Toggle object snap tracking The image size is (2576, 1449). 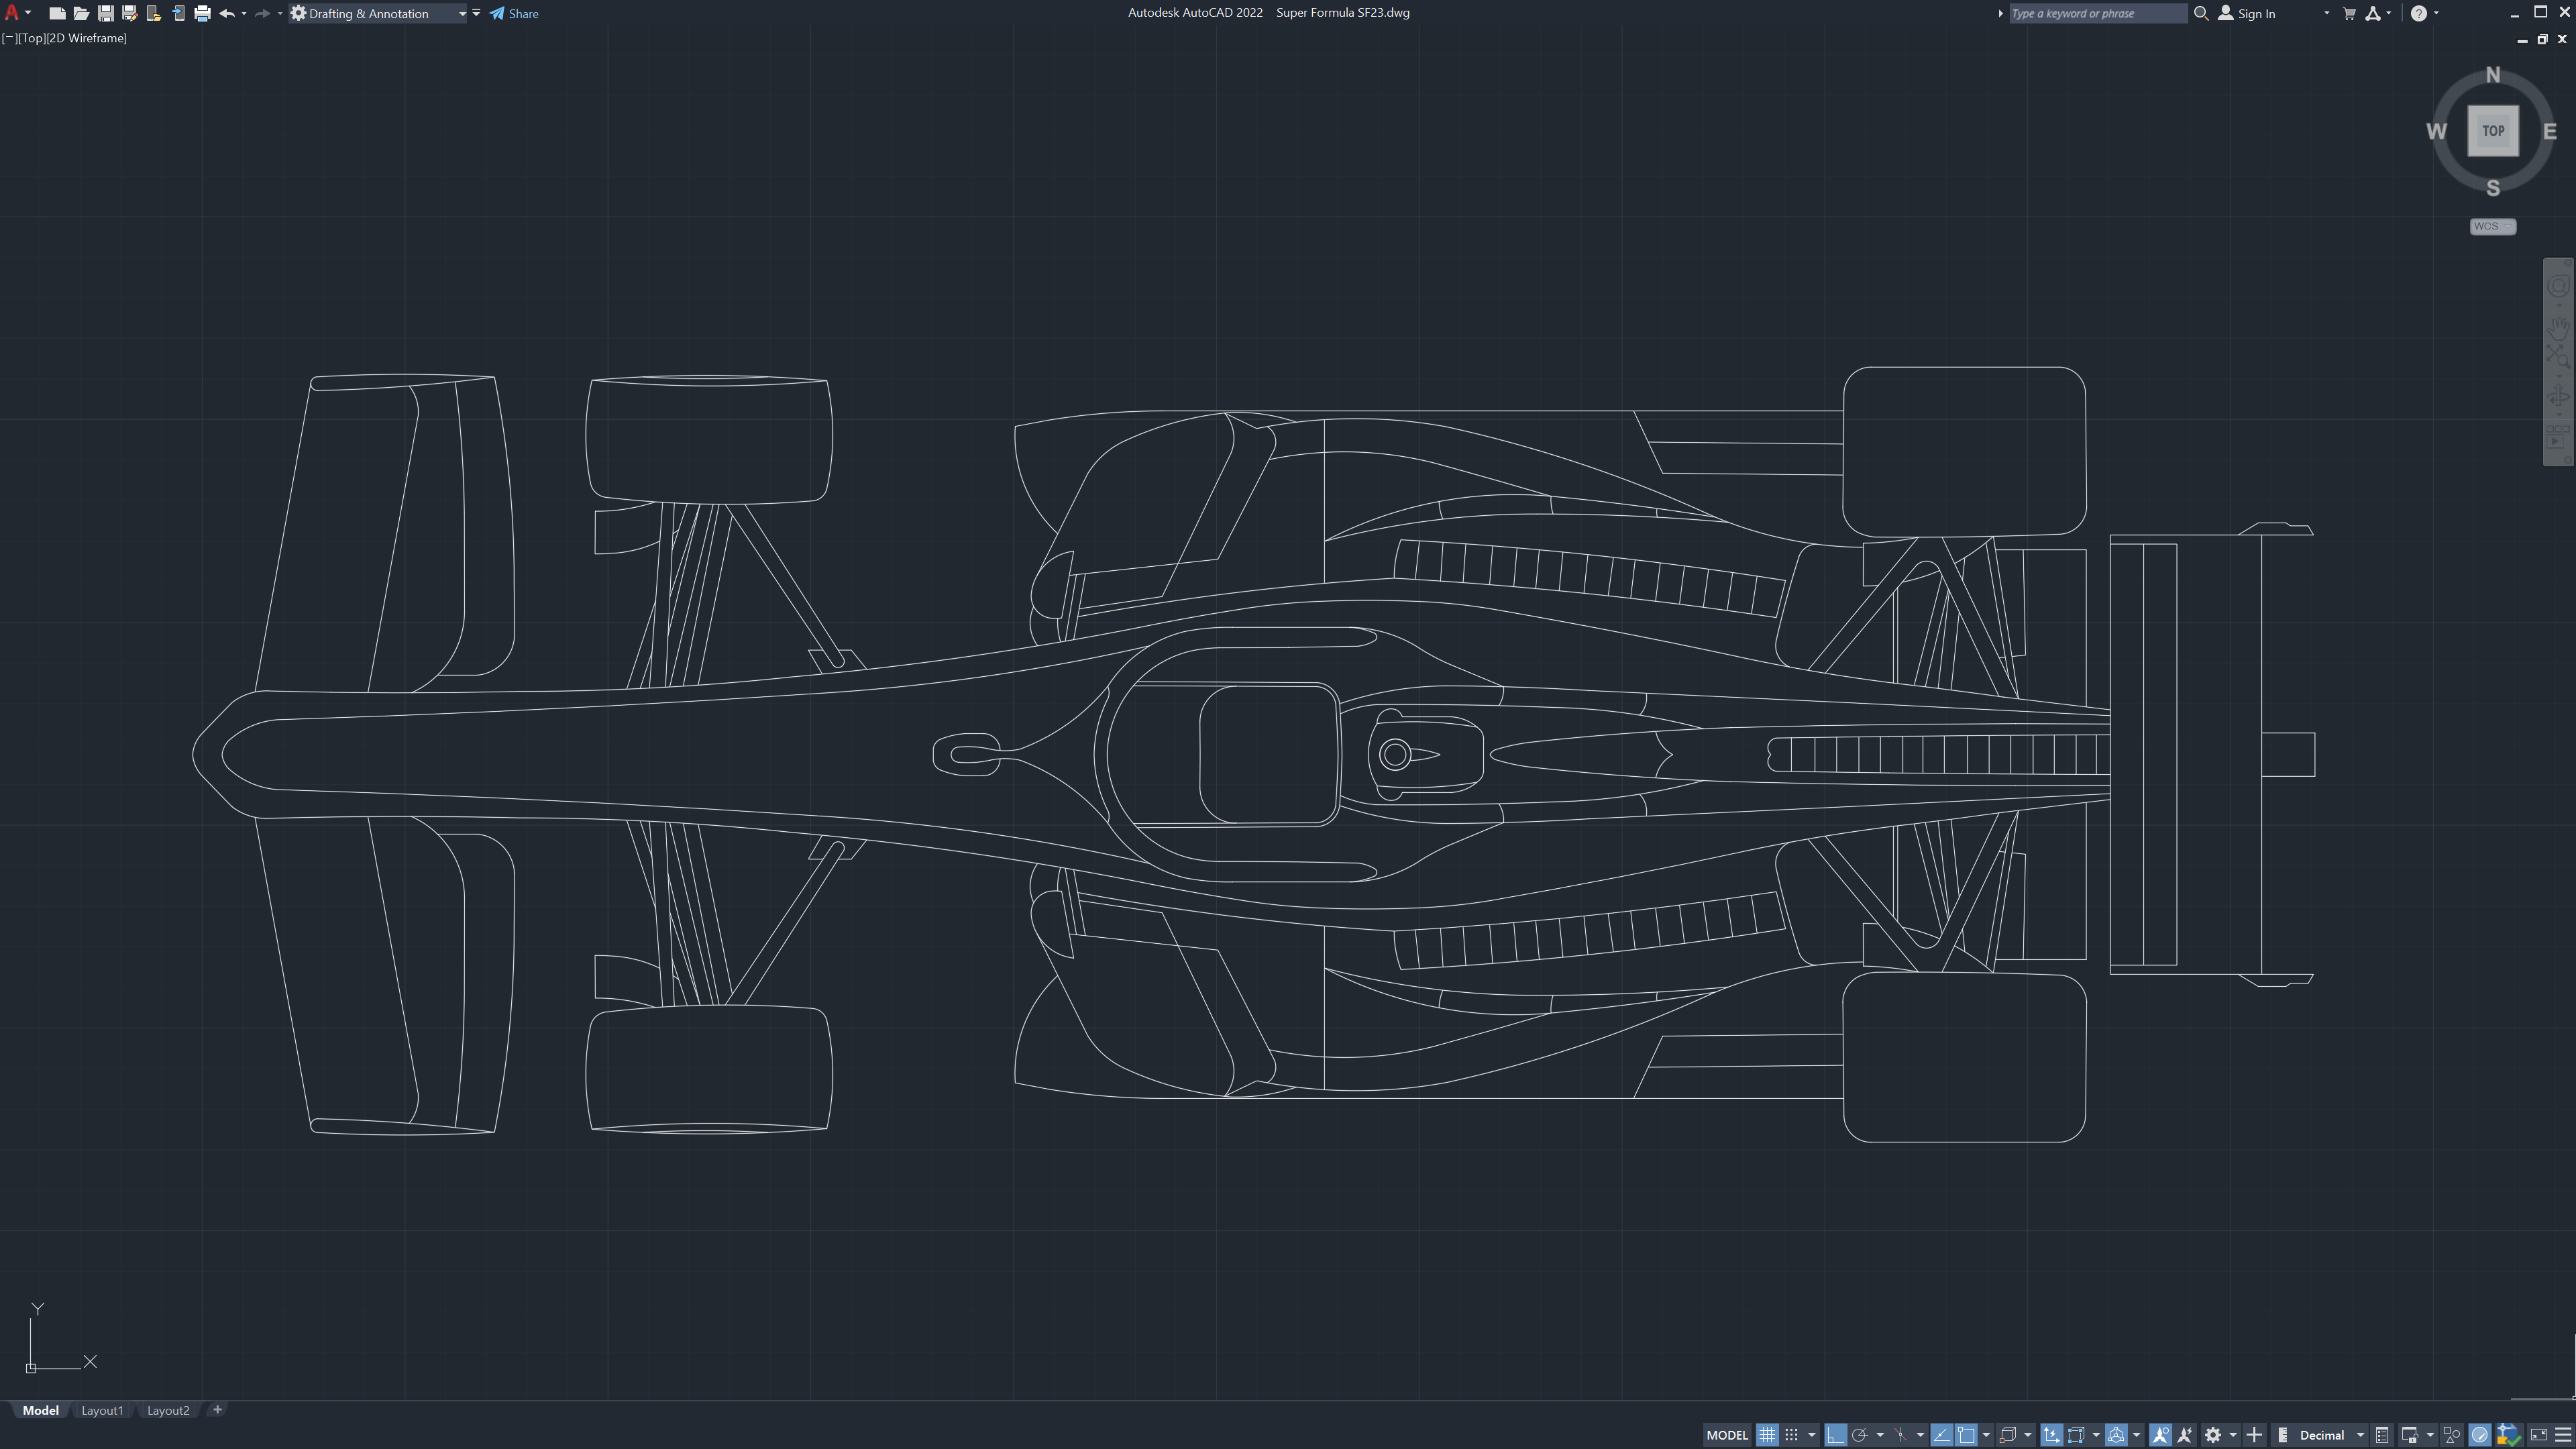(x=1941, y=1435)
